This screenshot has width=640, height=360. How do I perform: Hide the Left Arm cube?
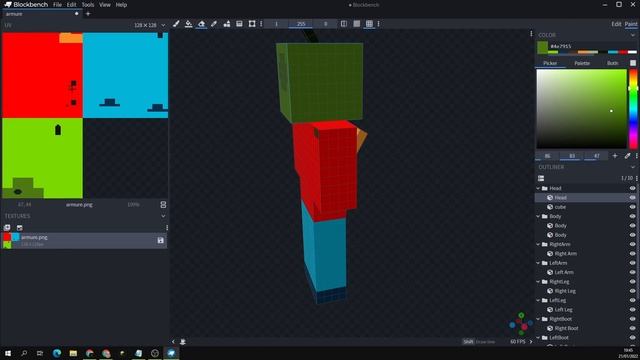[x=632, y=272]
